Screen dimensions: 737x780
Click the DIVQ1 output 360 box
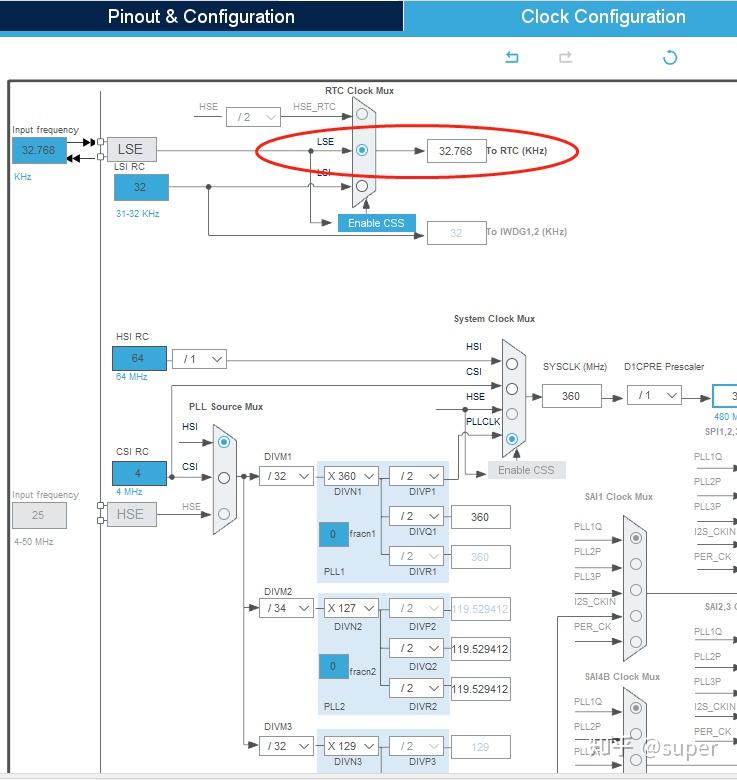point(480,517)
